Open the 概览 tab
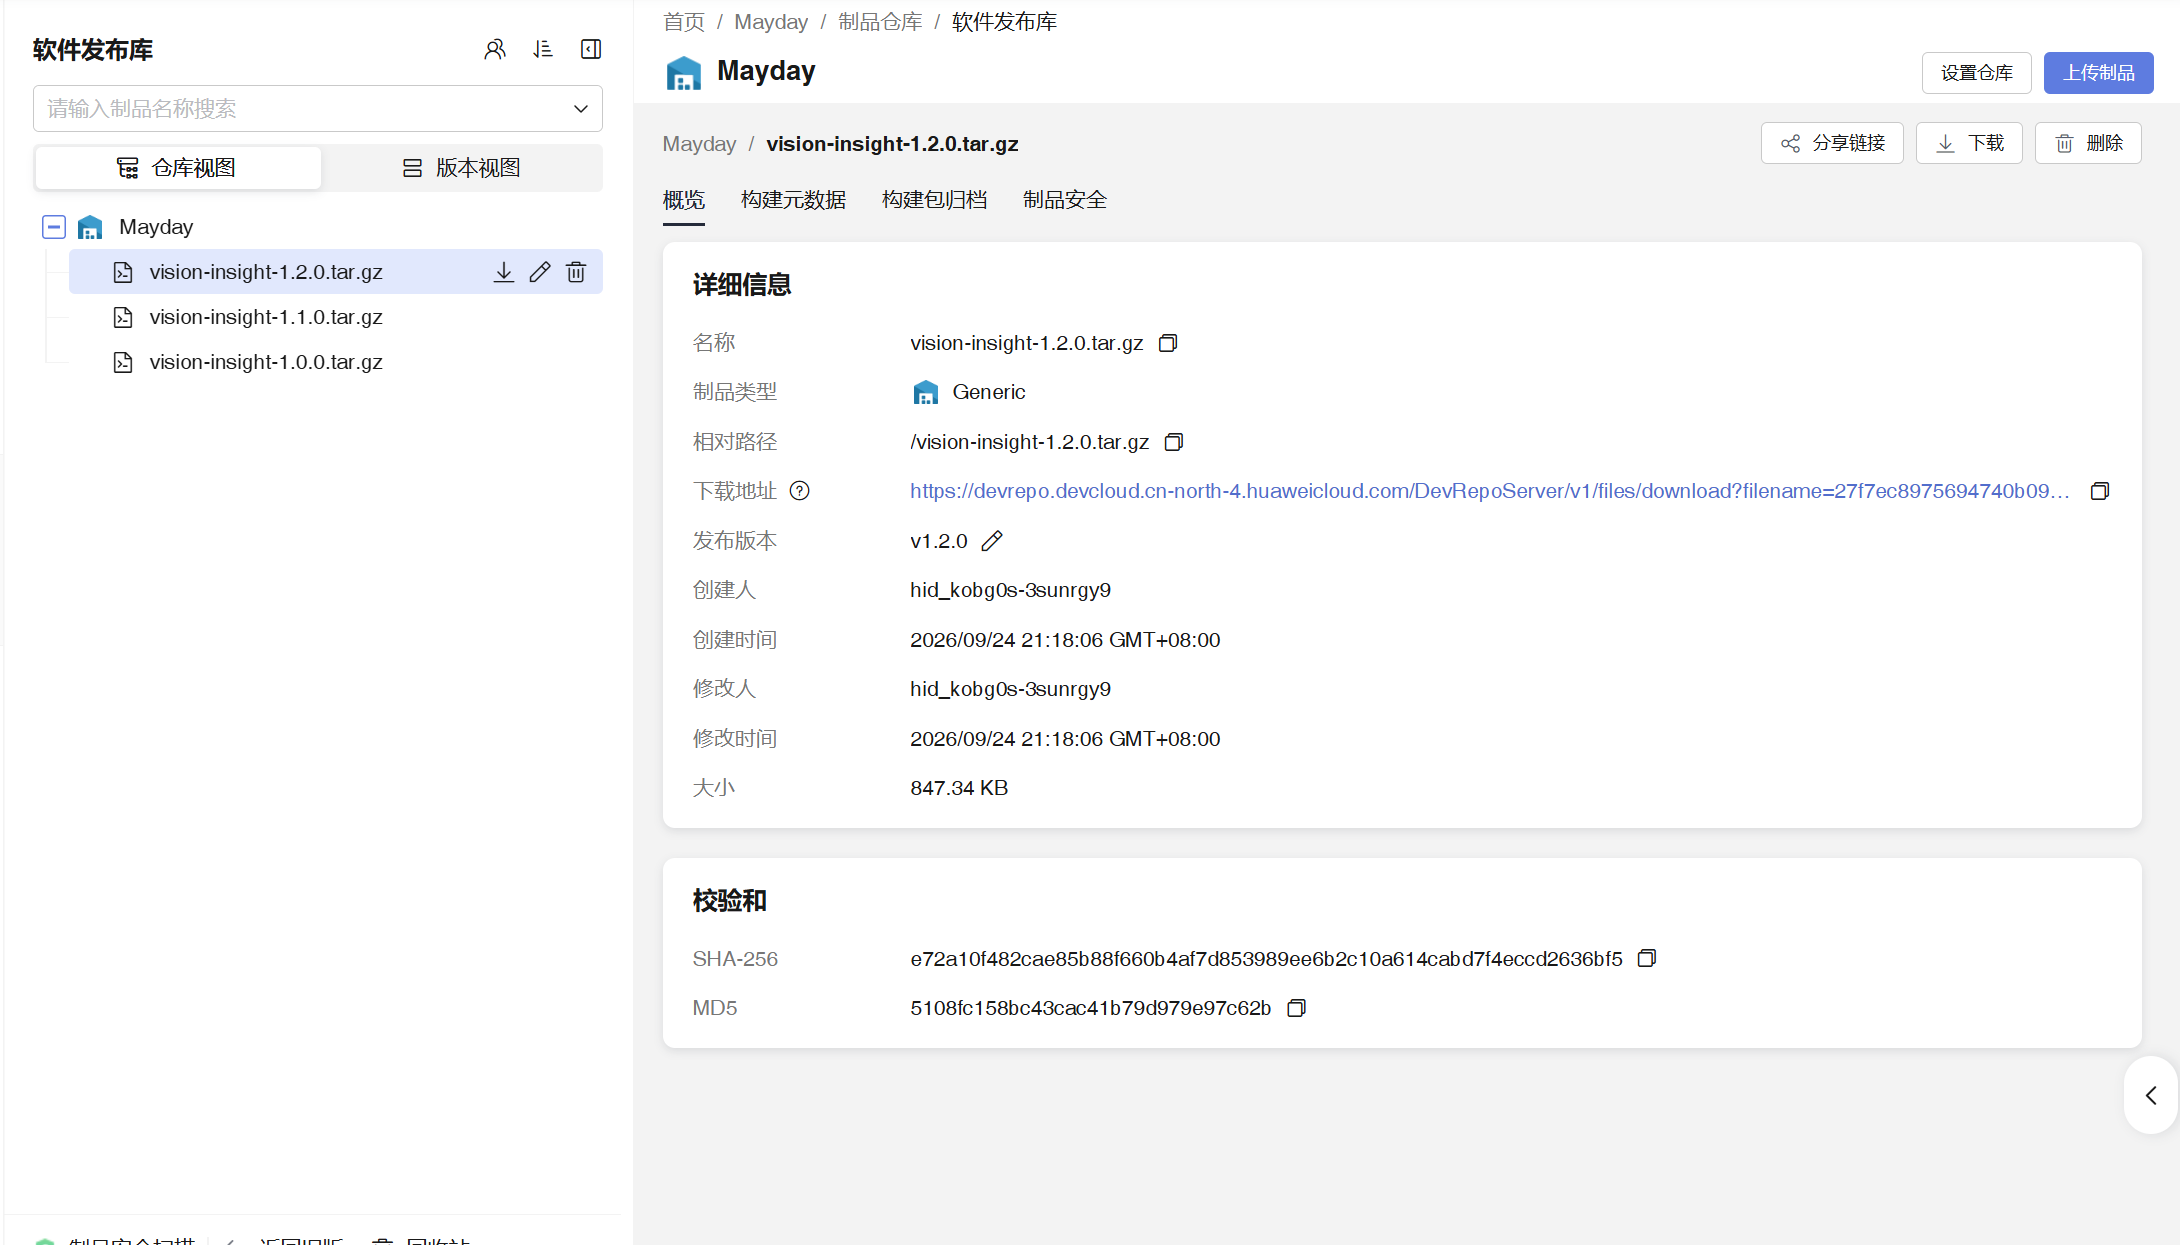2180x1245 pixels. pos(684,200)
